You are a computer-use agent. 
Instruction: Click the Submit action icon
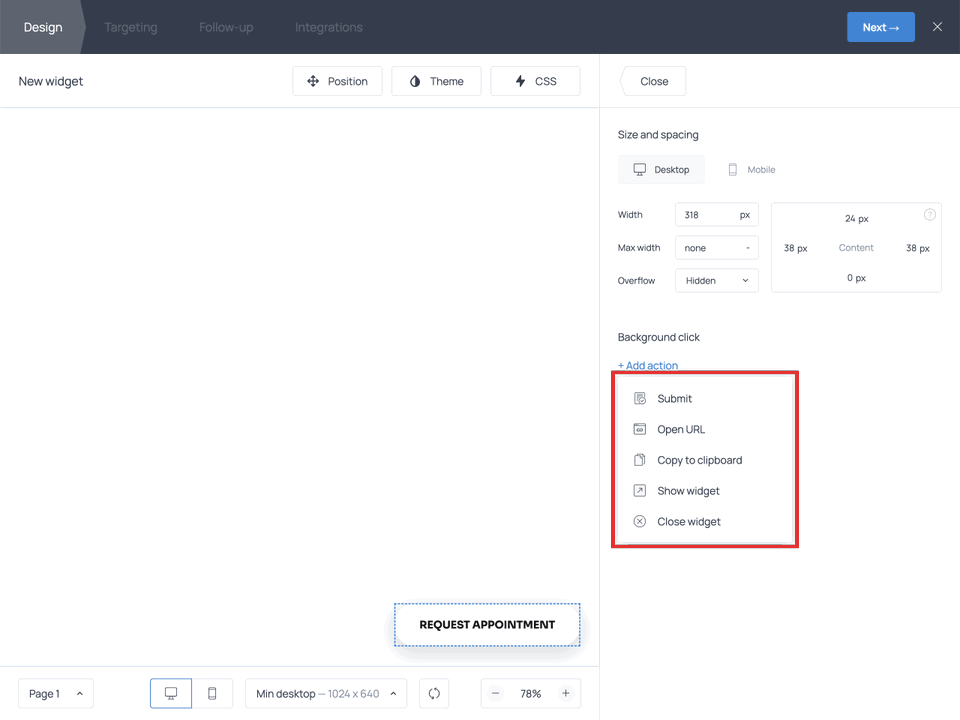[640, 399]
